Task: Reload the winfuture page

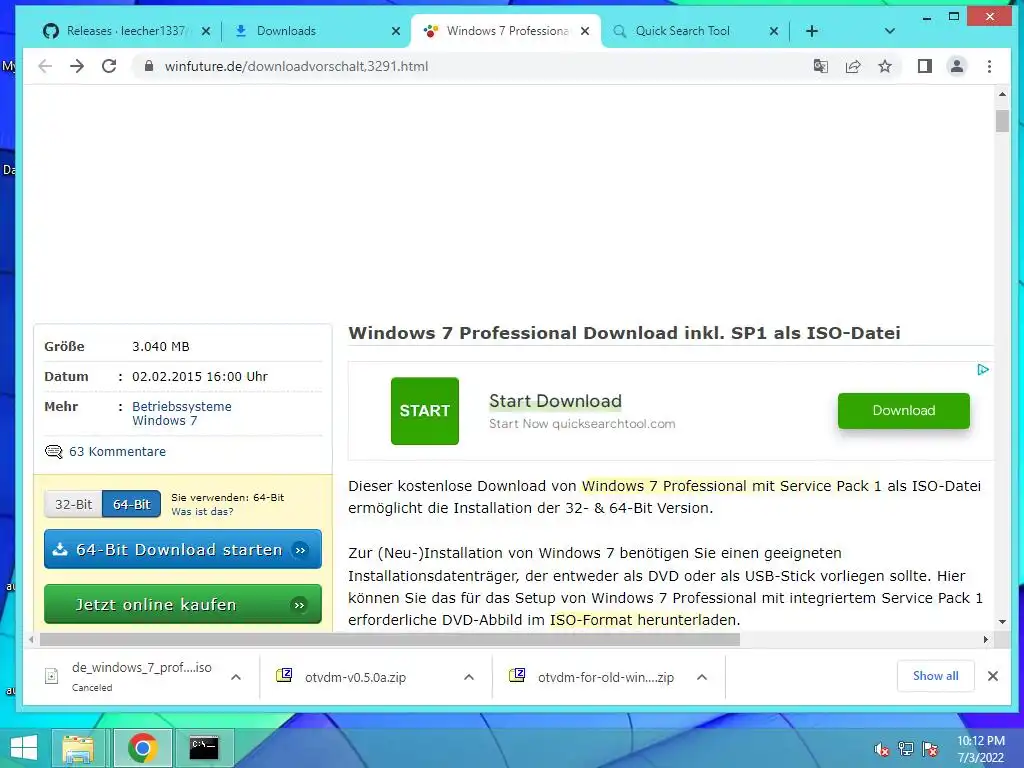Action: click(109, 66)
